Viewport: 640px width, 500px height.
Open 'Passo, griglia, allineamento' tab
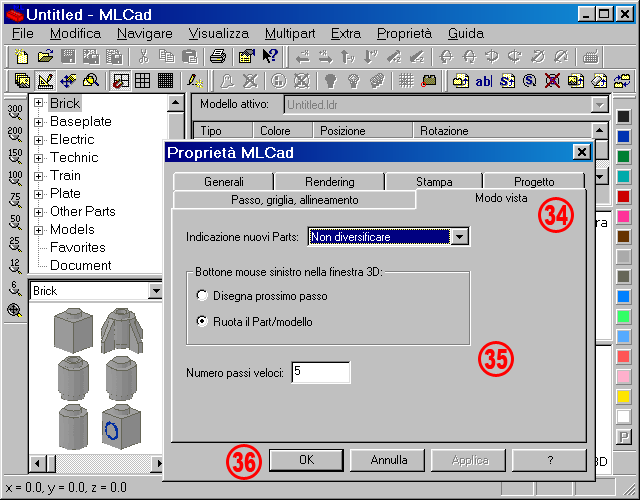(x=295, y=200)
